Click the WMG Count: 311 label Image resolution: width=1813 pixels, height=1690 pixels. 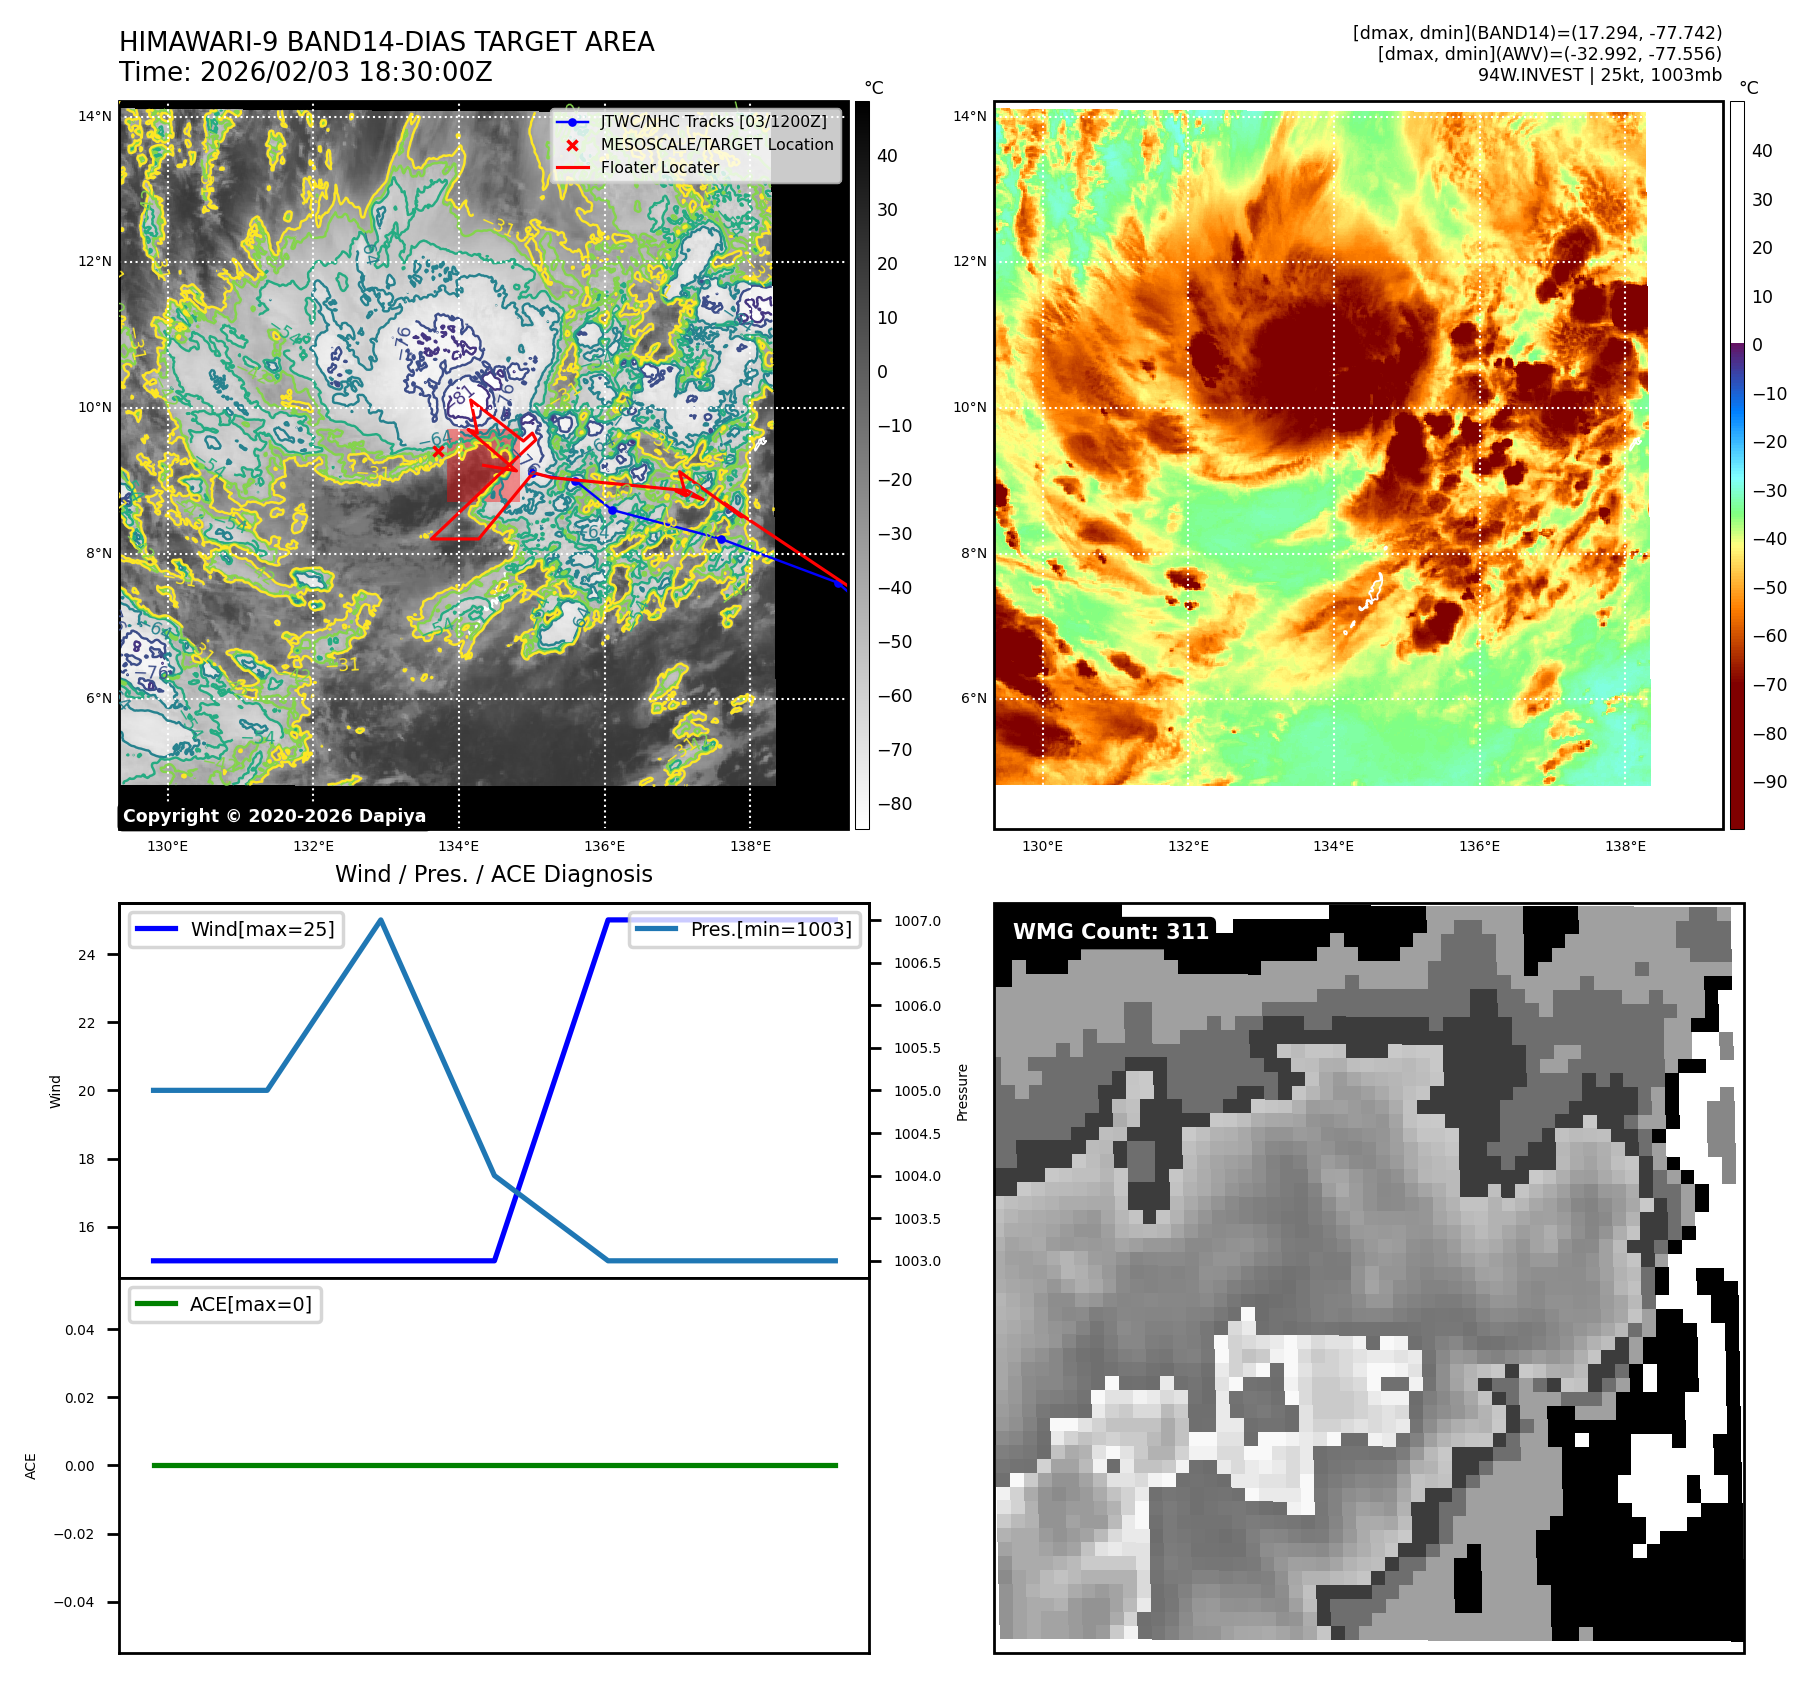[x=1110, y=932]
